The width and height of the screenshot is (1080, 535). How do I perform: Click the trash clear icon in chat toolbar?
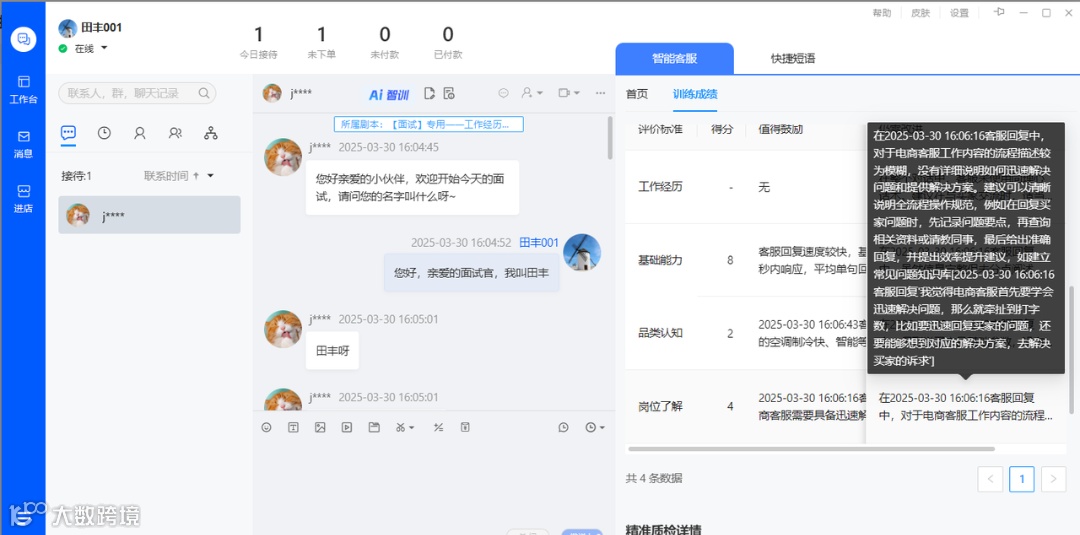(x=465, y=428)
